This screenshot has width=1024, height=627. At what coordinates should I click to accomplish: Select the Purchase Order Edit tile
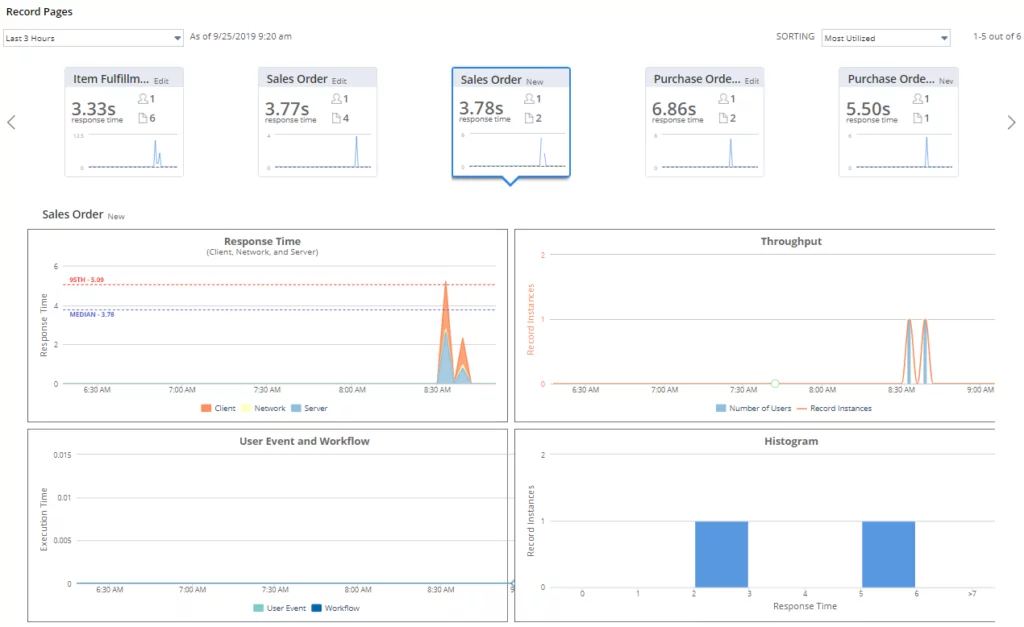click(x=704, y=122)
